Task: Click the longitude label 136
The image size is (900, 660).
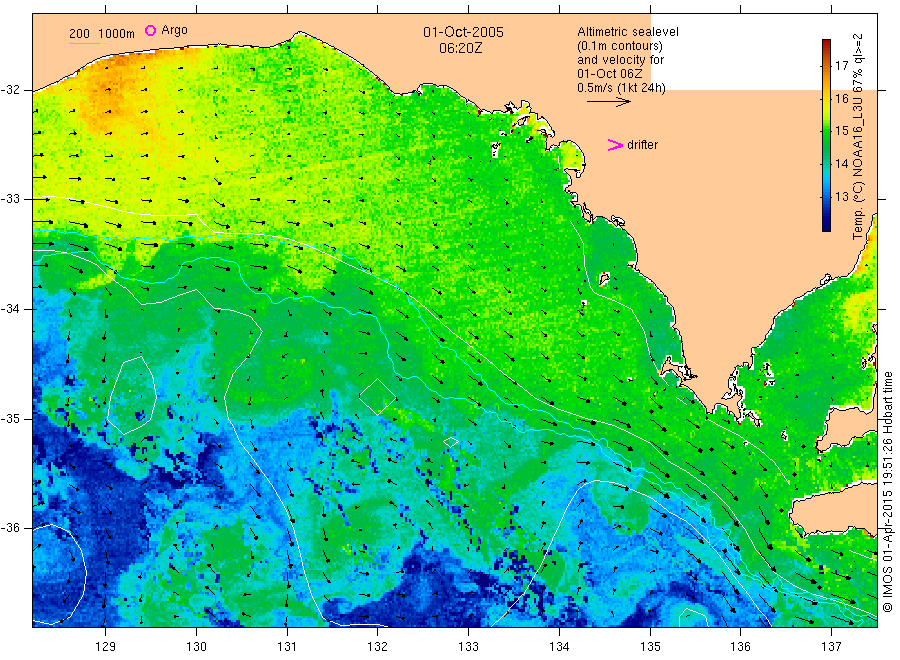Action: coord(740,647)
